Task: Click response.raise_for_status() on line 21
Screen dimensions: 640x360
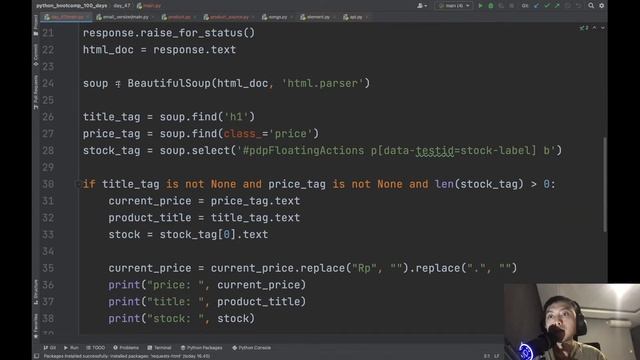Action: tap(169, 33)
